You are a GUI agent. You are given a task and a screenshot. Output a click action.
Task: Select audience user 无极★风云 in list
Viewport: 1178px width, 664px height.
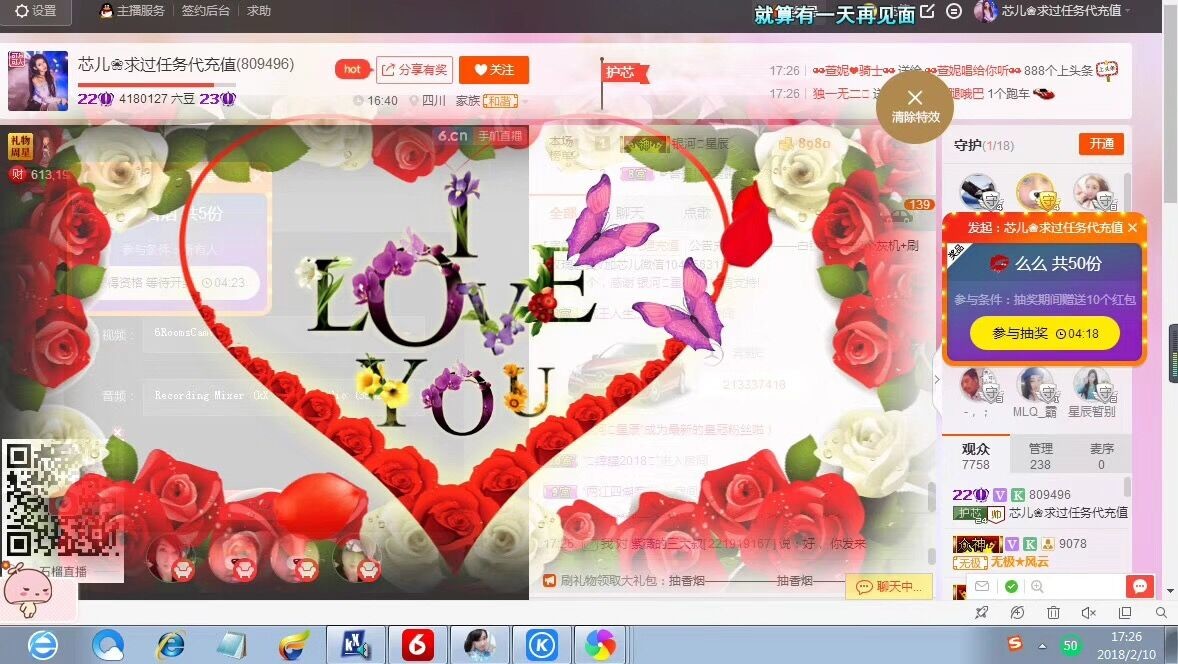[x=1040, y=552]
